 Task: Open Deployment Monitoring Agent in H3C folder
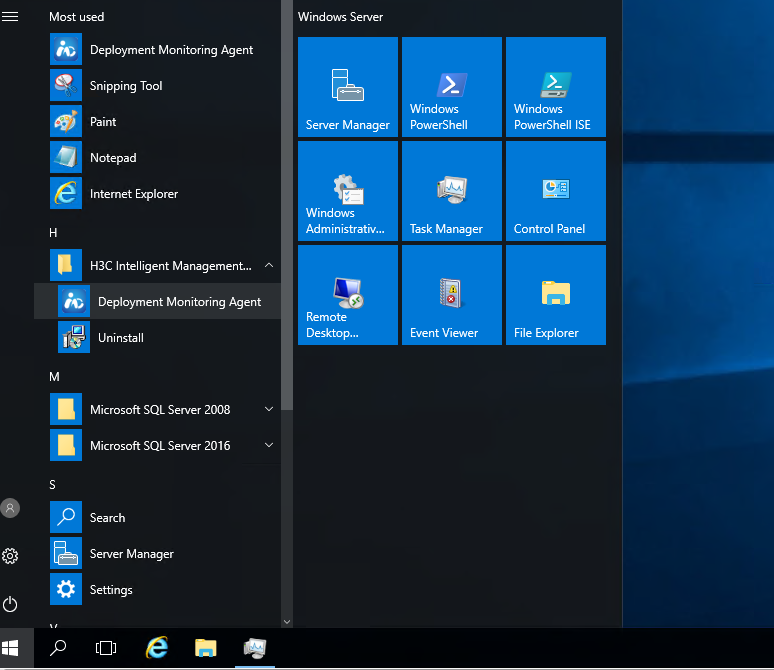(157, 301)
